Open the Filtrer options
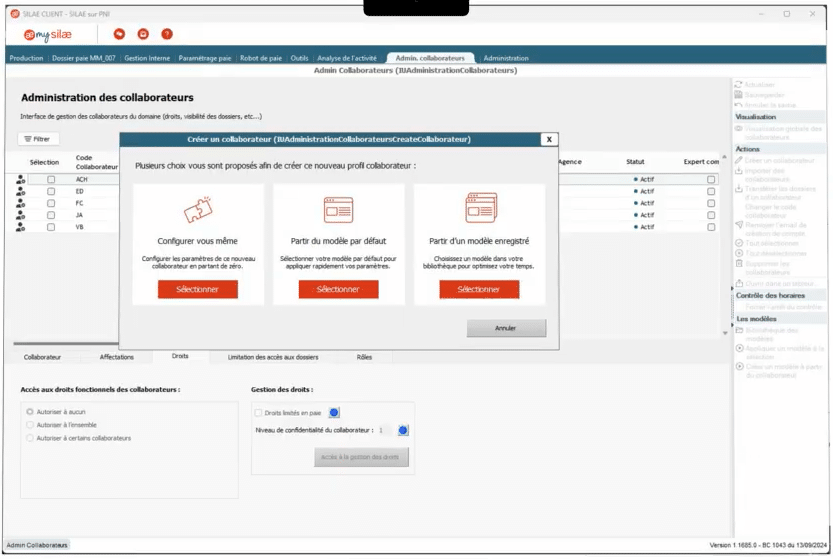 [38, 139]
